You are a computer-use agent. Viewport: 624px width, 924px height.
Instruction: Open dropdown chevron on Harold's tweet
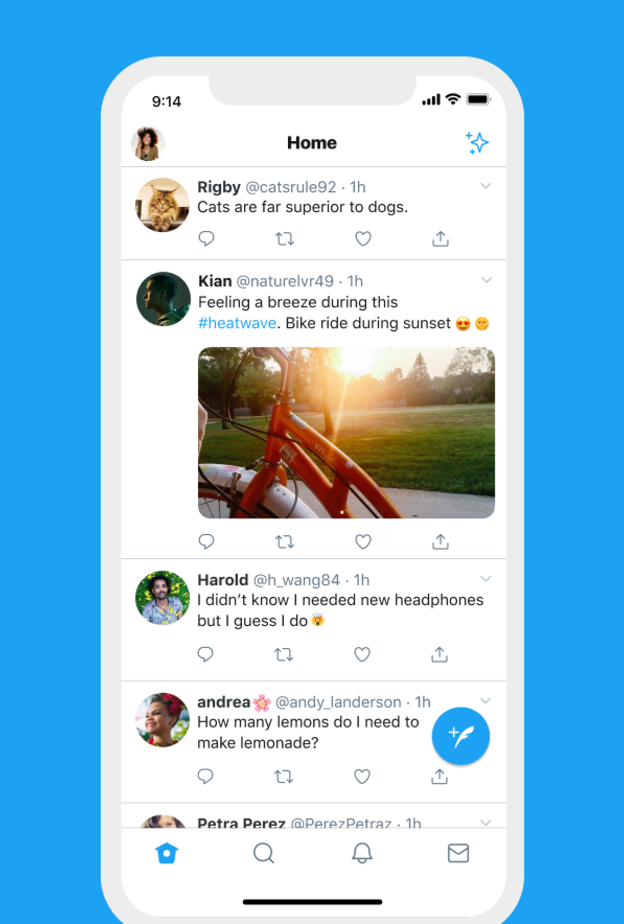pyautogui.click(x=486, y=579)
